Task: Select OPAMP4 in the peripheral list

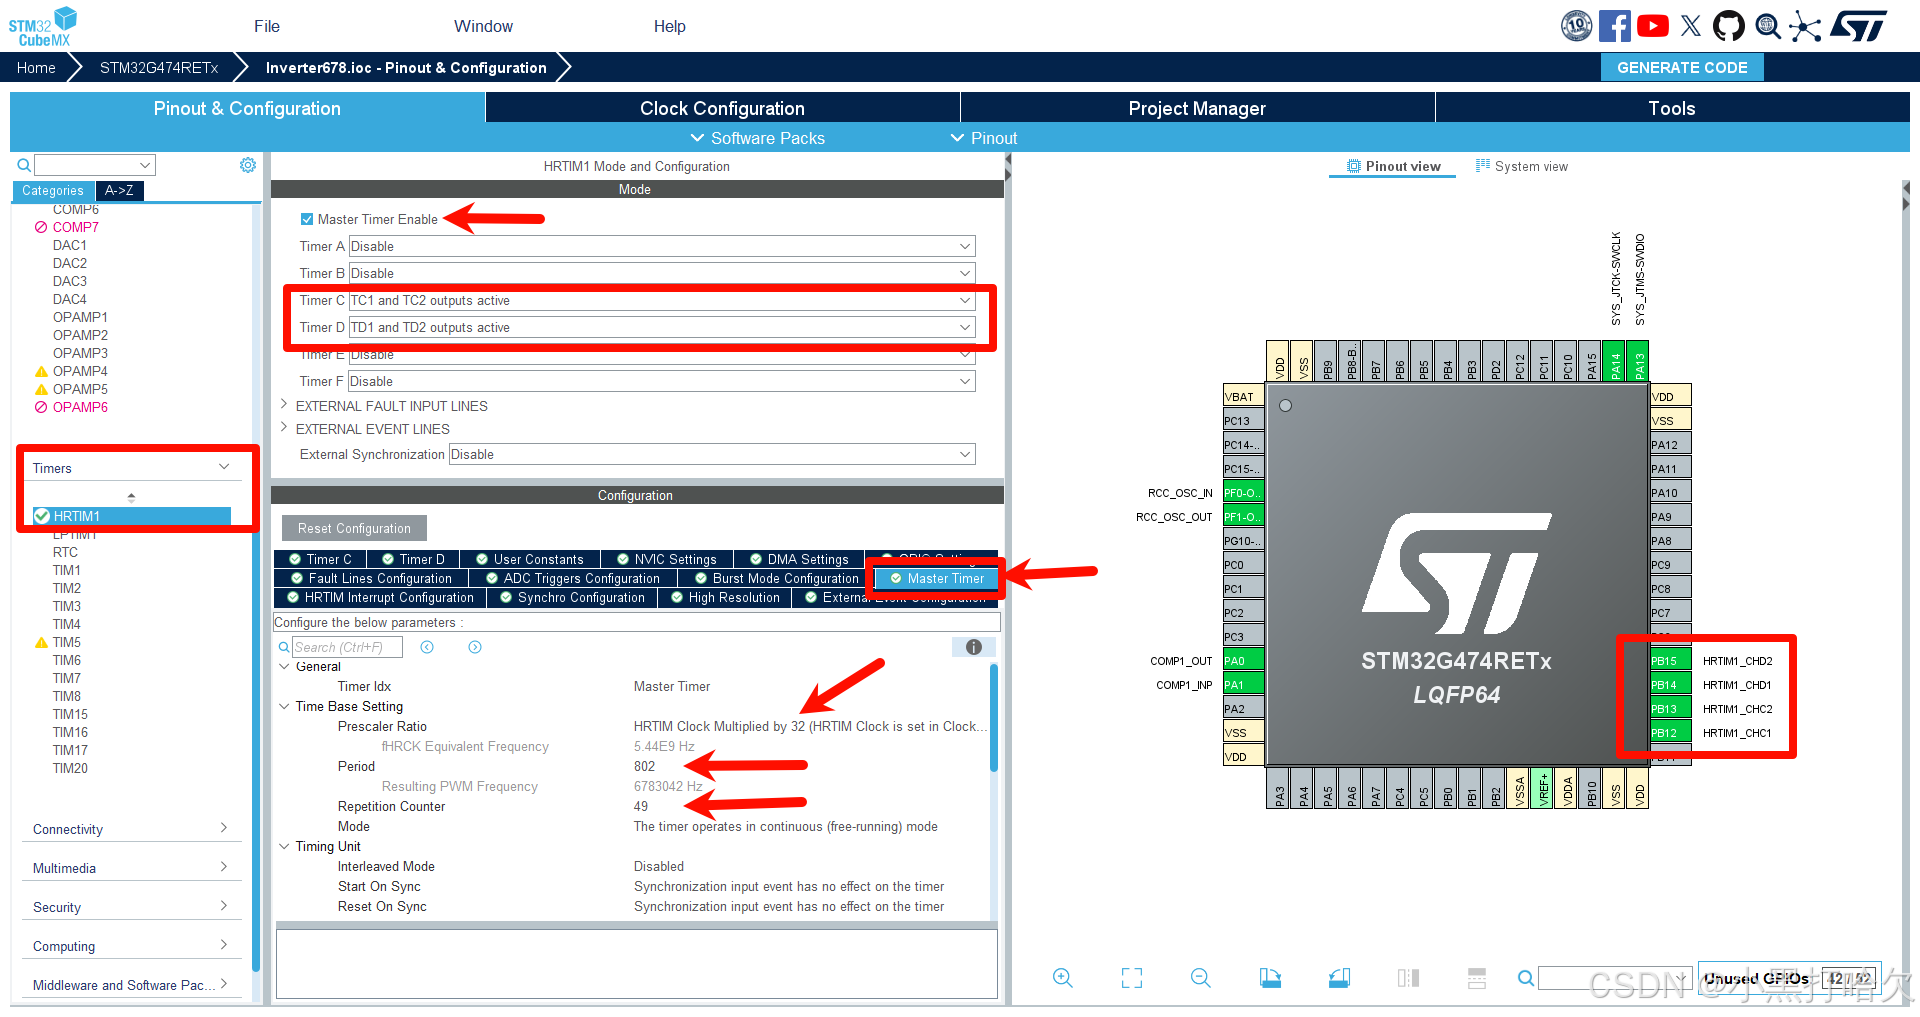Action: point(80,371)
